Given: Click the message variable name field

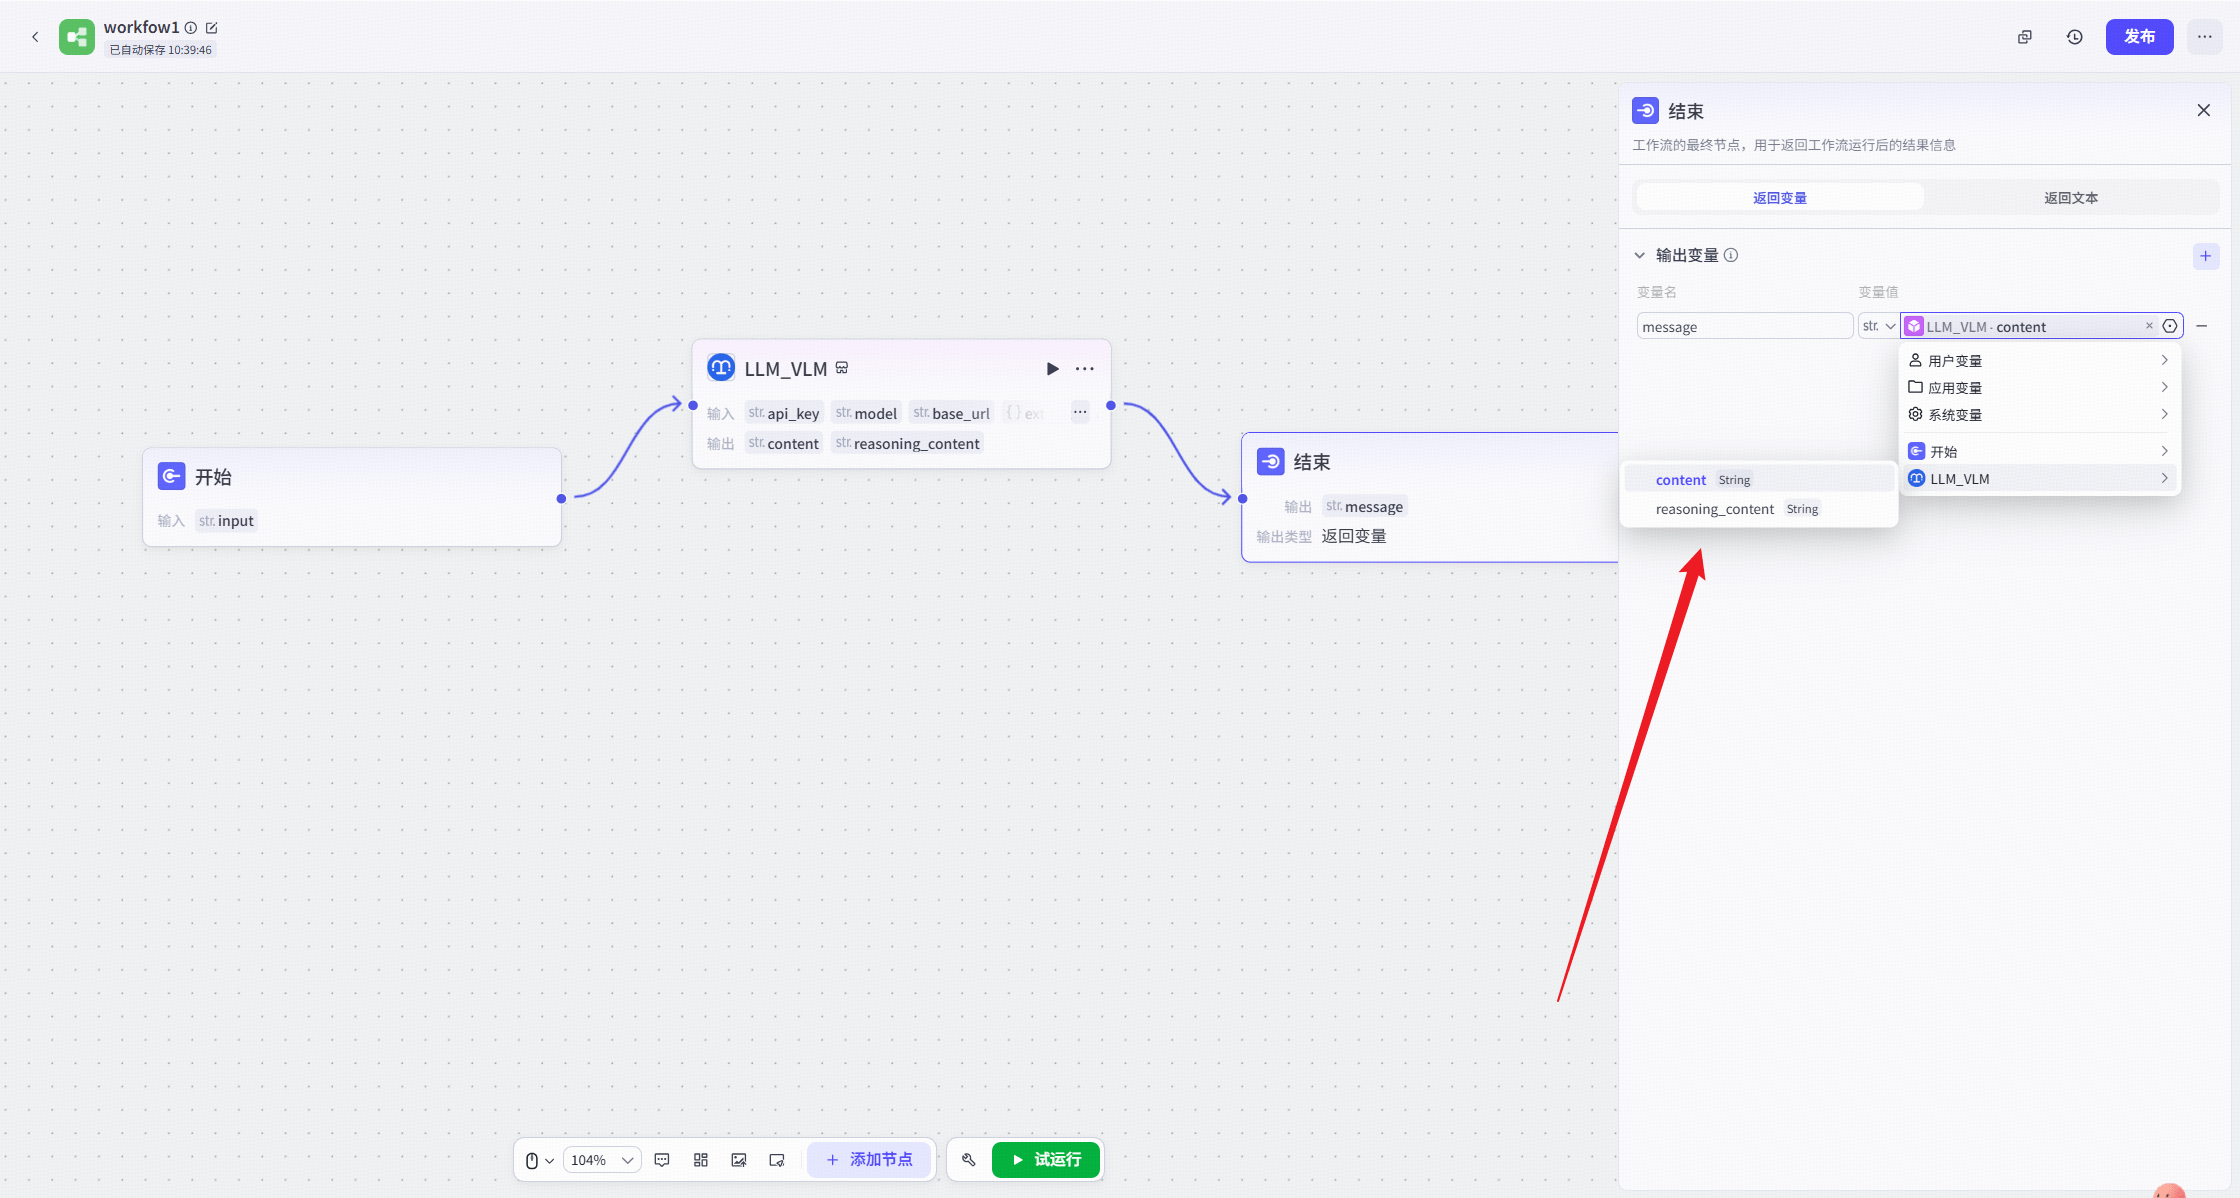Looking at the screenshot, I should (1743, 327).
